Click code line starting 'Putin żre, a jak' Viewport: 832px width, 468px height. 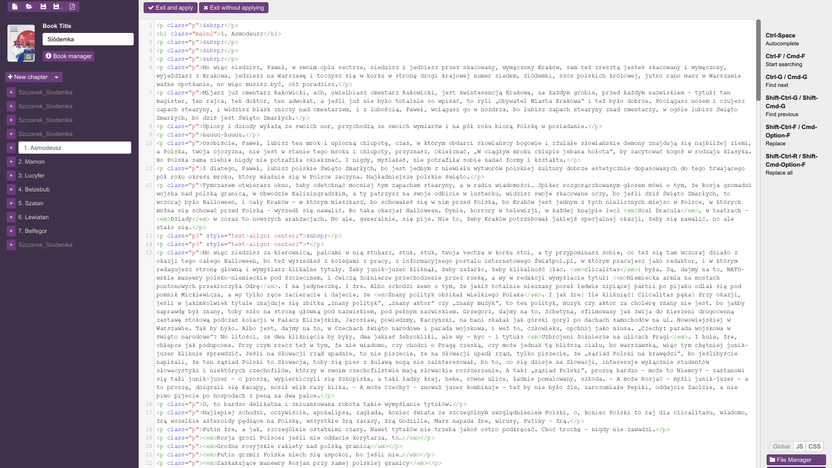413,429
